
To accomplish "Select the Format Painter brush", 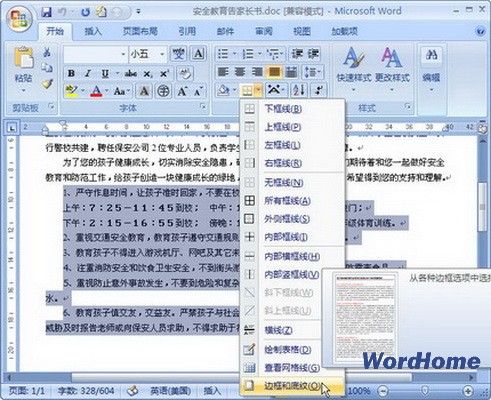I will tap(47, 84).
